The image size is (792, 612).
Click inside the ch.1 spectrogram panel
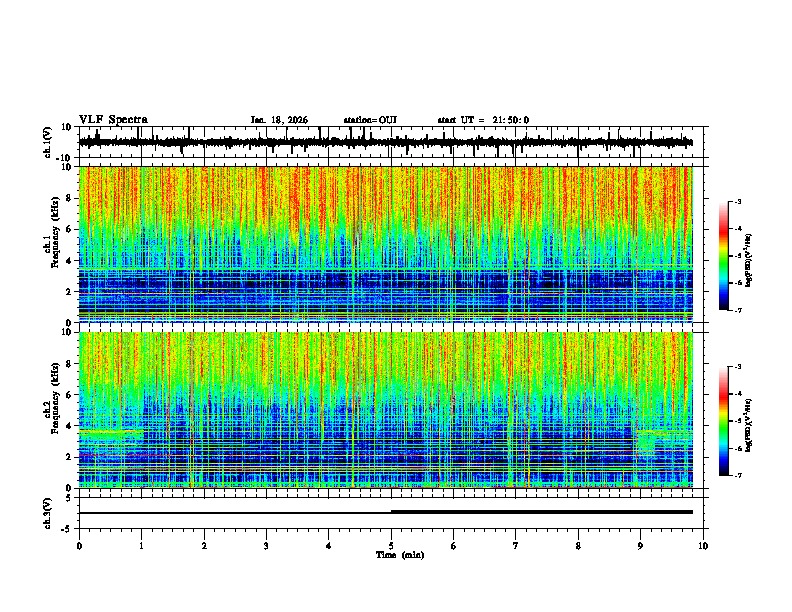[386, 244]
